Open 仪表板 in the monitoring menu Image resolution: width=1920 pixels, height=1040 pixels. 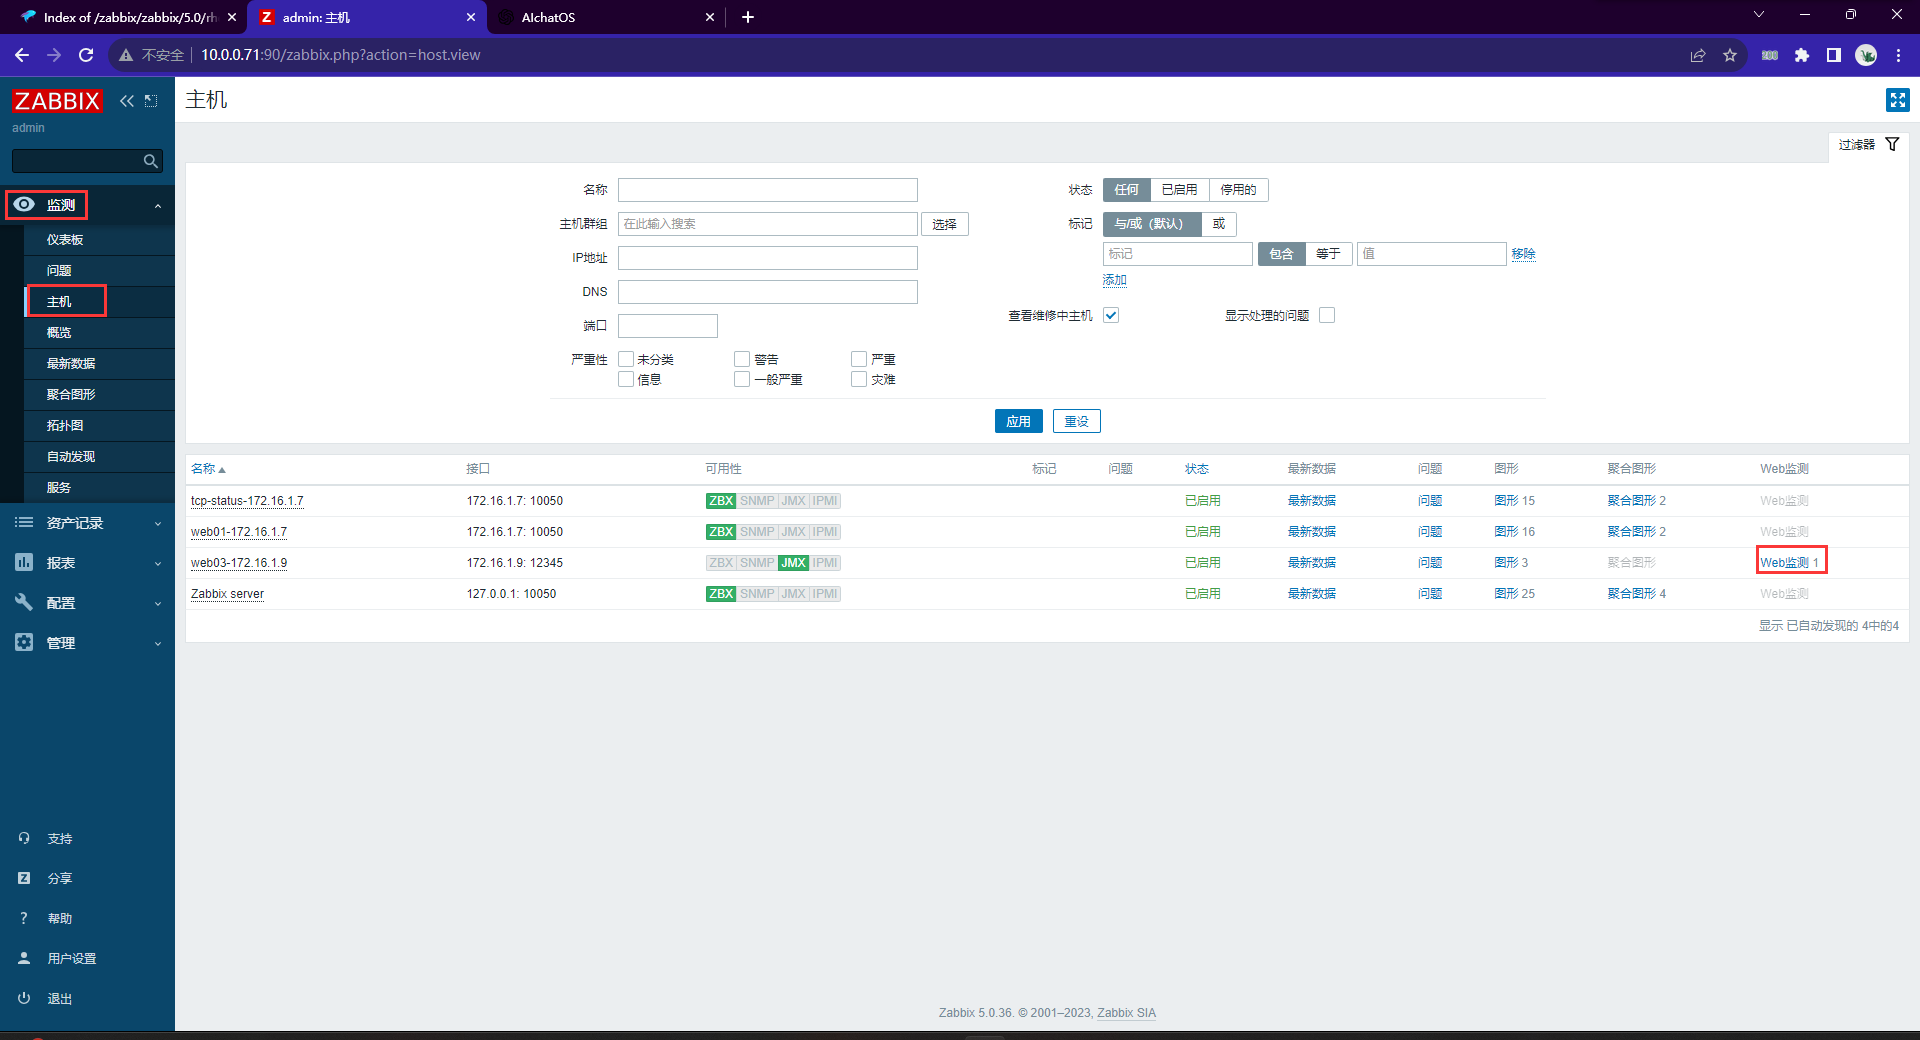65,240
